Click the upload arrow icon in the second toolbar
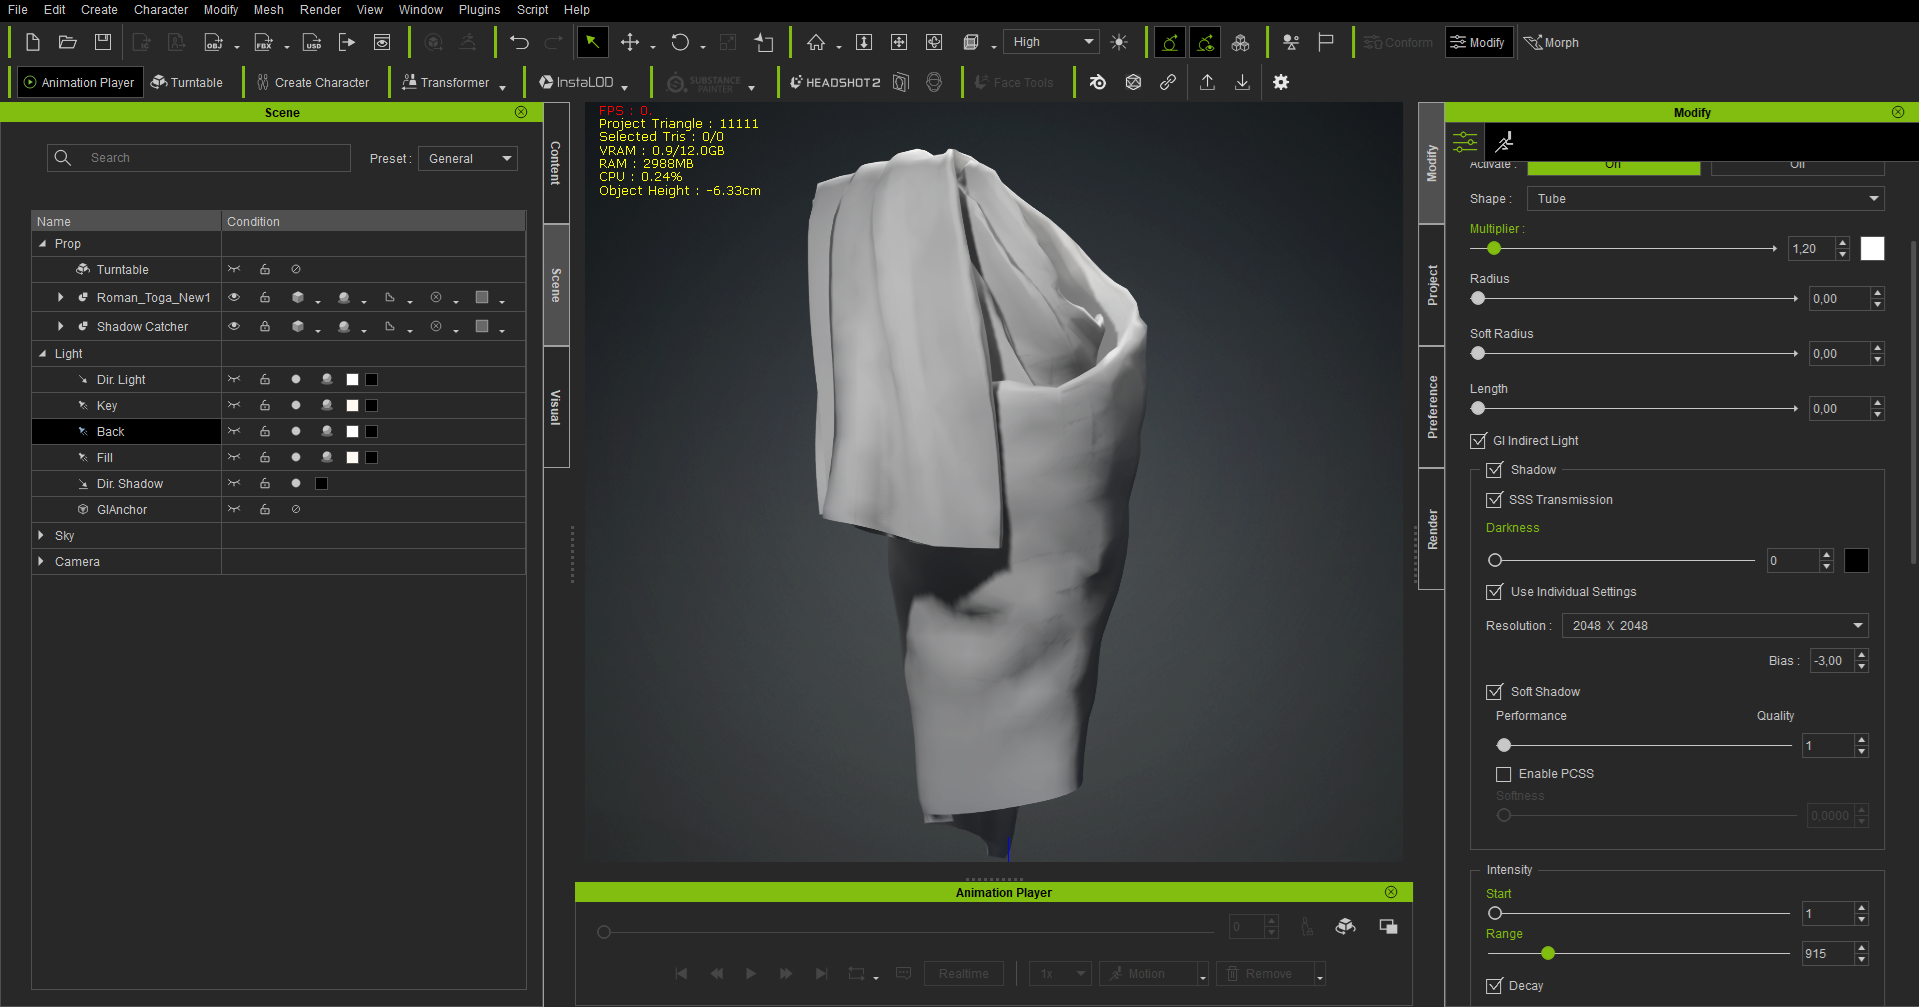 click(x=1208, y=82)
